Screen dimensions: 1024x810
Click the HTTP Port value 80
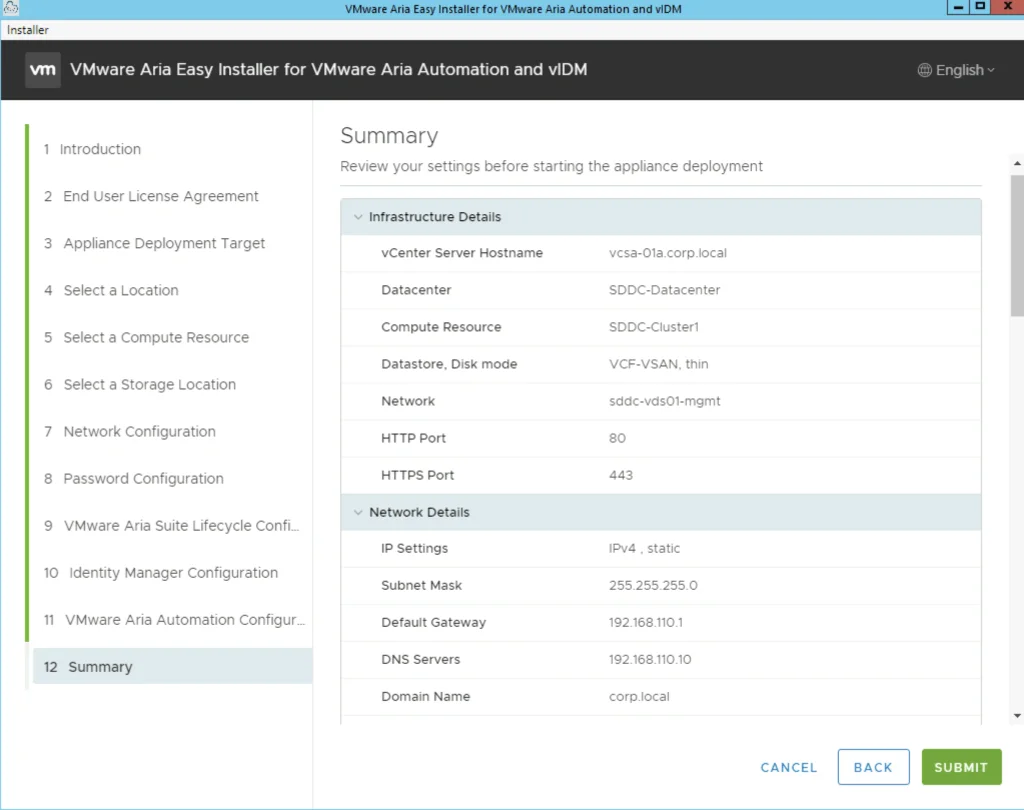[x=617, y=438]
